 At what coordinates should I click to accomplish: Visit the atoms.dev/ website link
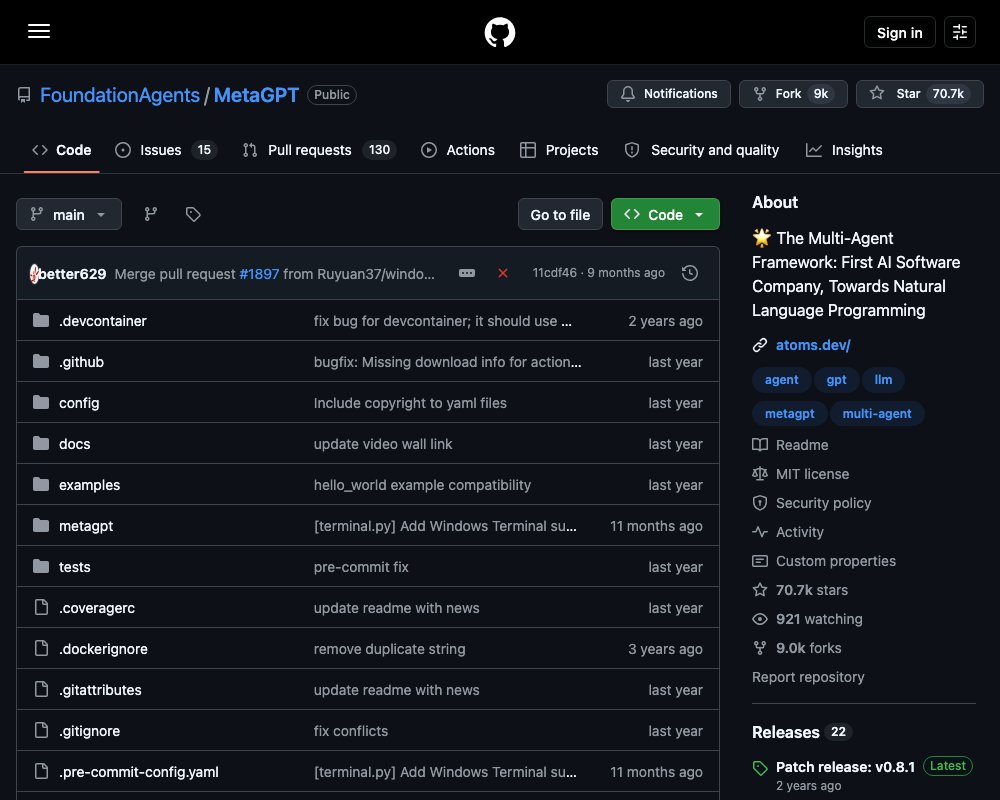[812, 345]
